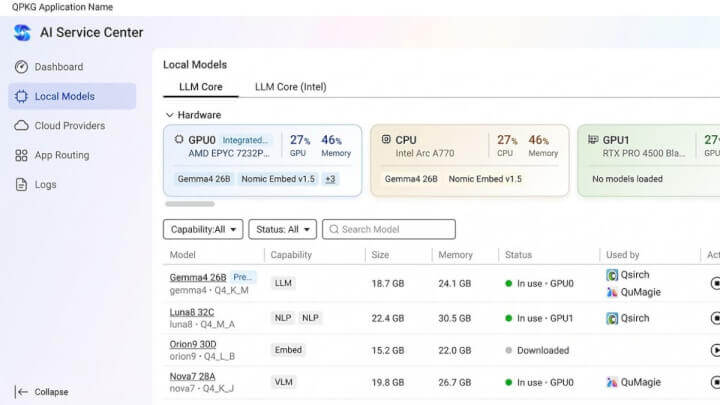Click the Gemma4 26B chip on GPU0 card

(x=204, y=179)
